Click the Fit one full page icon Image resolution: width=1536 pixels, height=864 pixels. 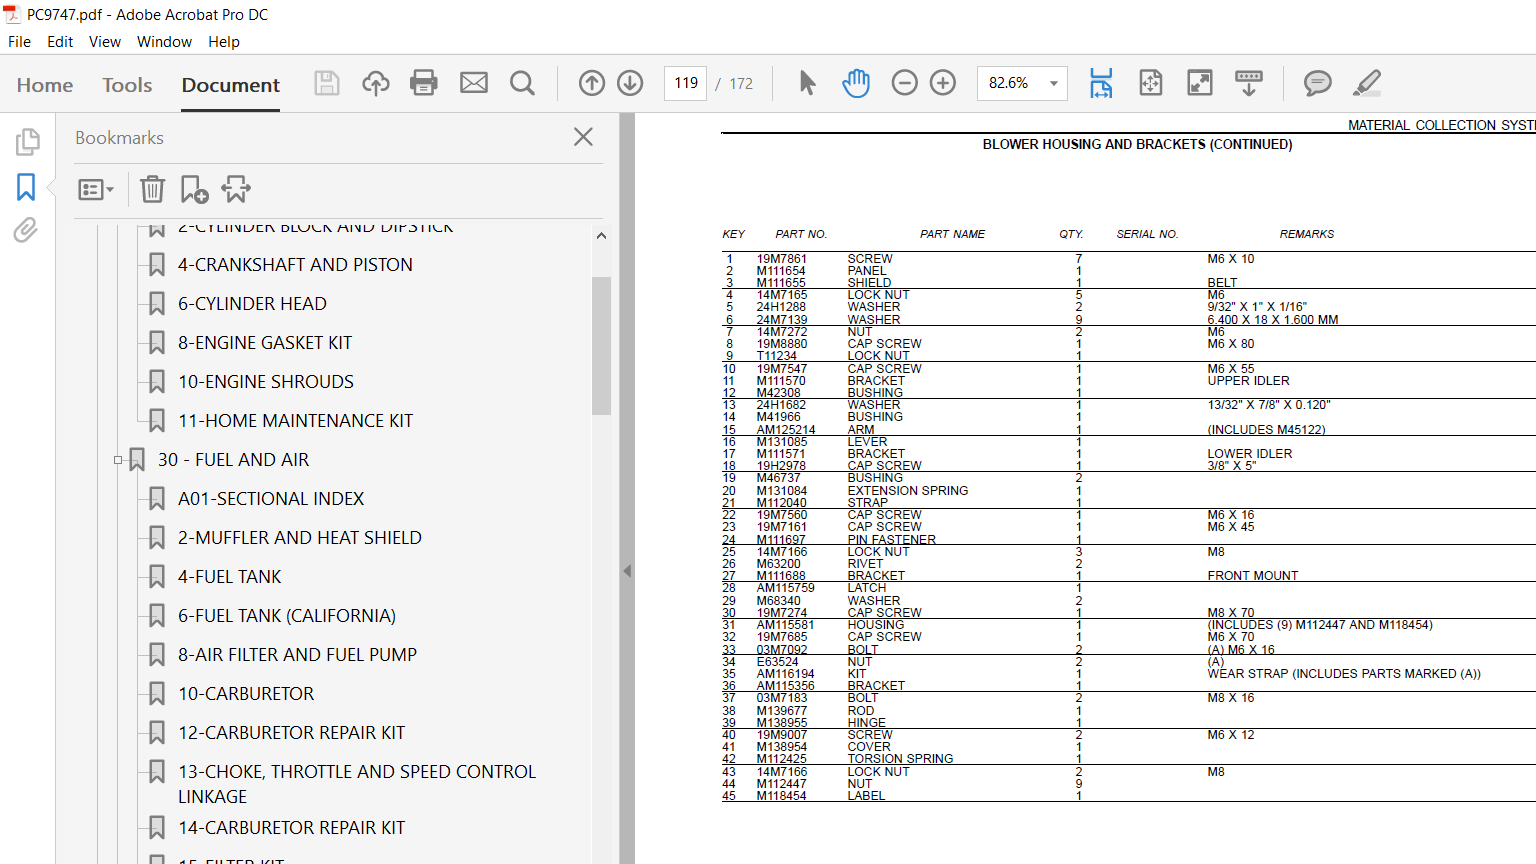tap(1151, 83)
